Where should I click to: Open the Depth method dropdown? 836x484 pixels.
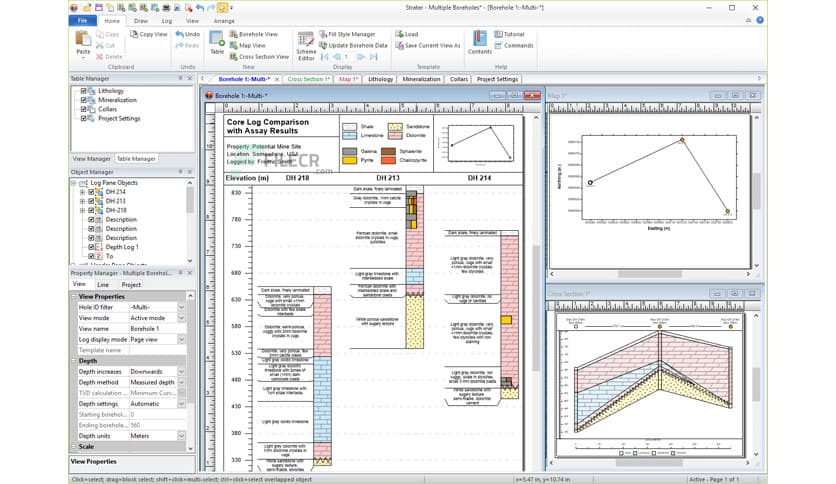tap(181, 382)
